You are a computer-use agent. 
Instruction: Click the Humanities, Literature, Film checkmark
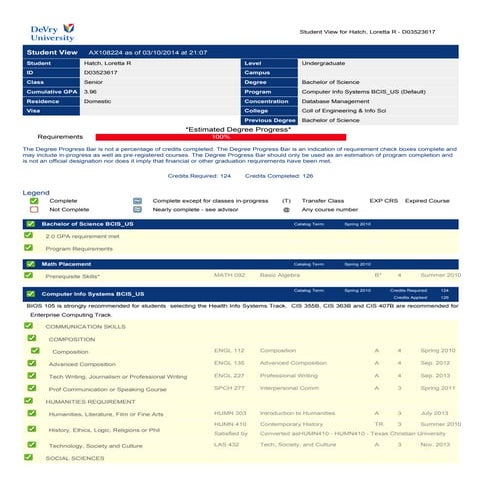(x=32, y=413)
